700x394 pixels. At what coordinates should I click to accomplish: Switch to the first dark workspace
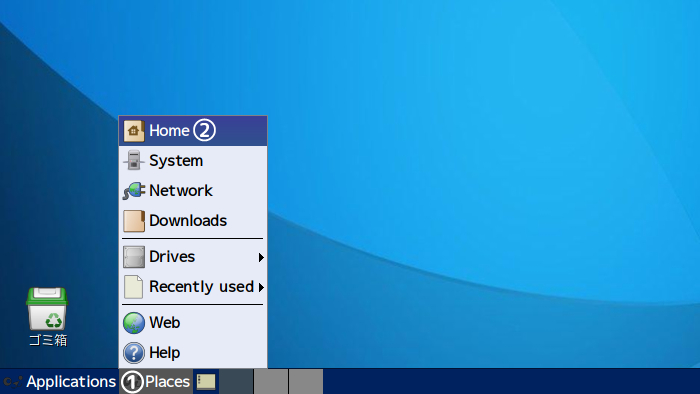236,382
